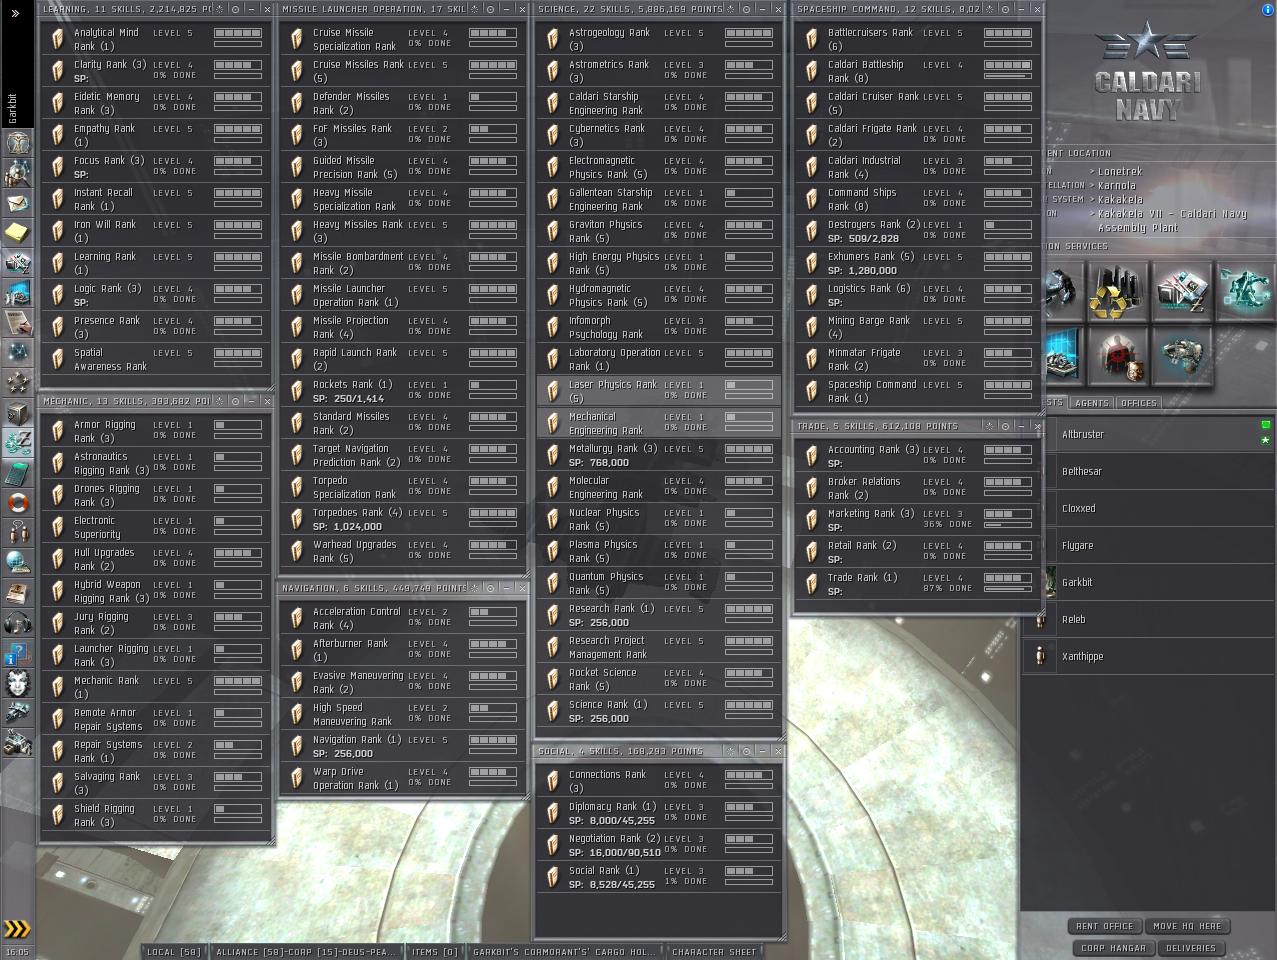
Task: Click circle button in Learning window header
Action: pyautogui.click(x=236, y=9)
